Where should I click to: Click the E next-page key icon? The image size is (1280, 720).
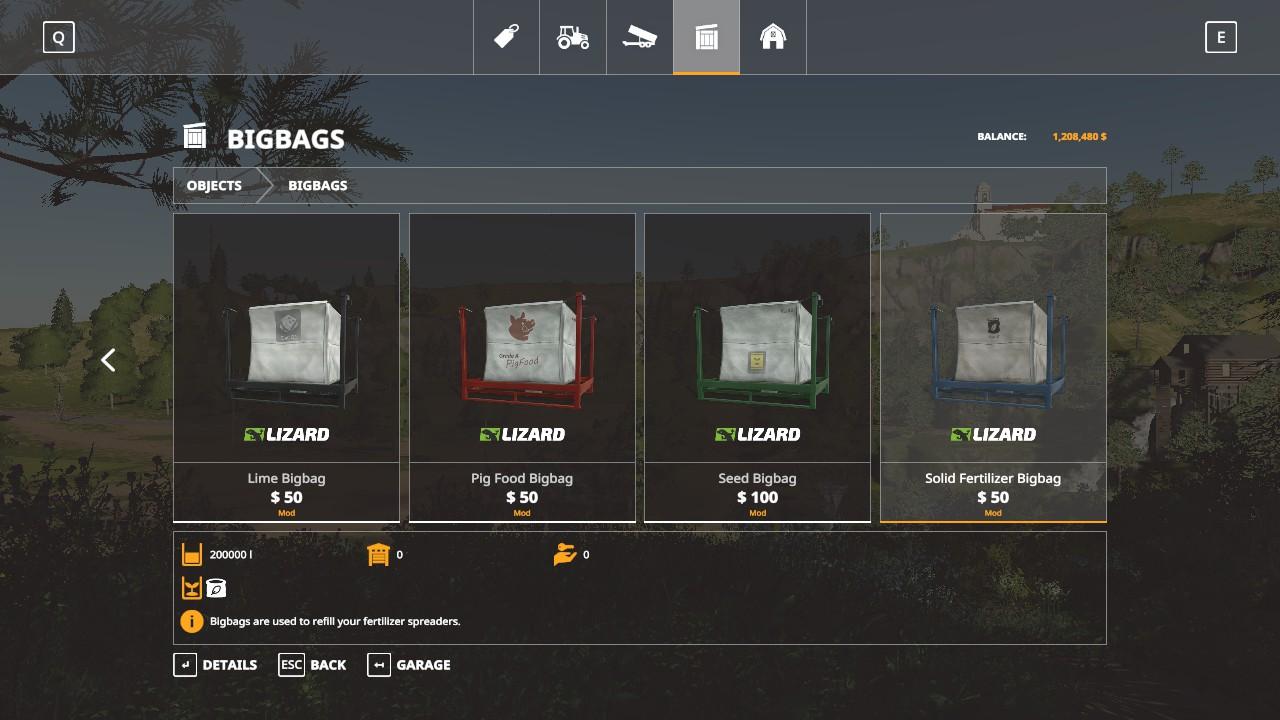pos(1221,37)
